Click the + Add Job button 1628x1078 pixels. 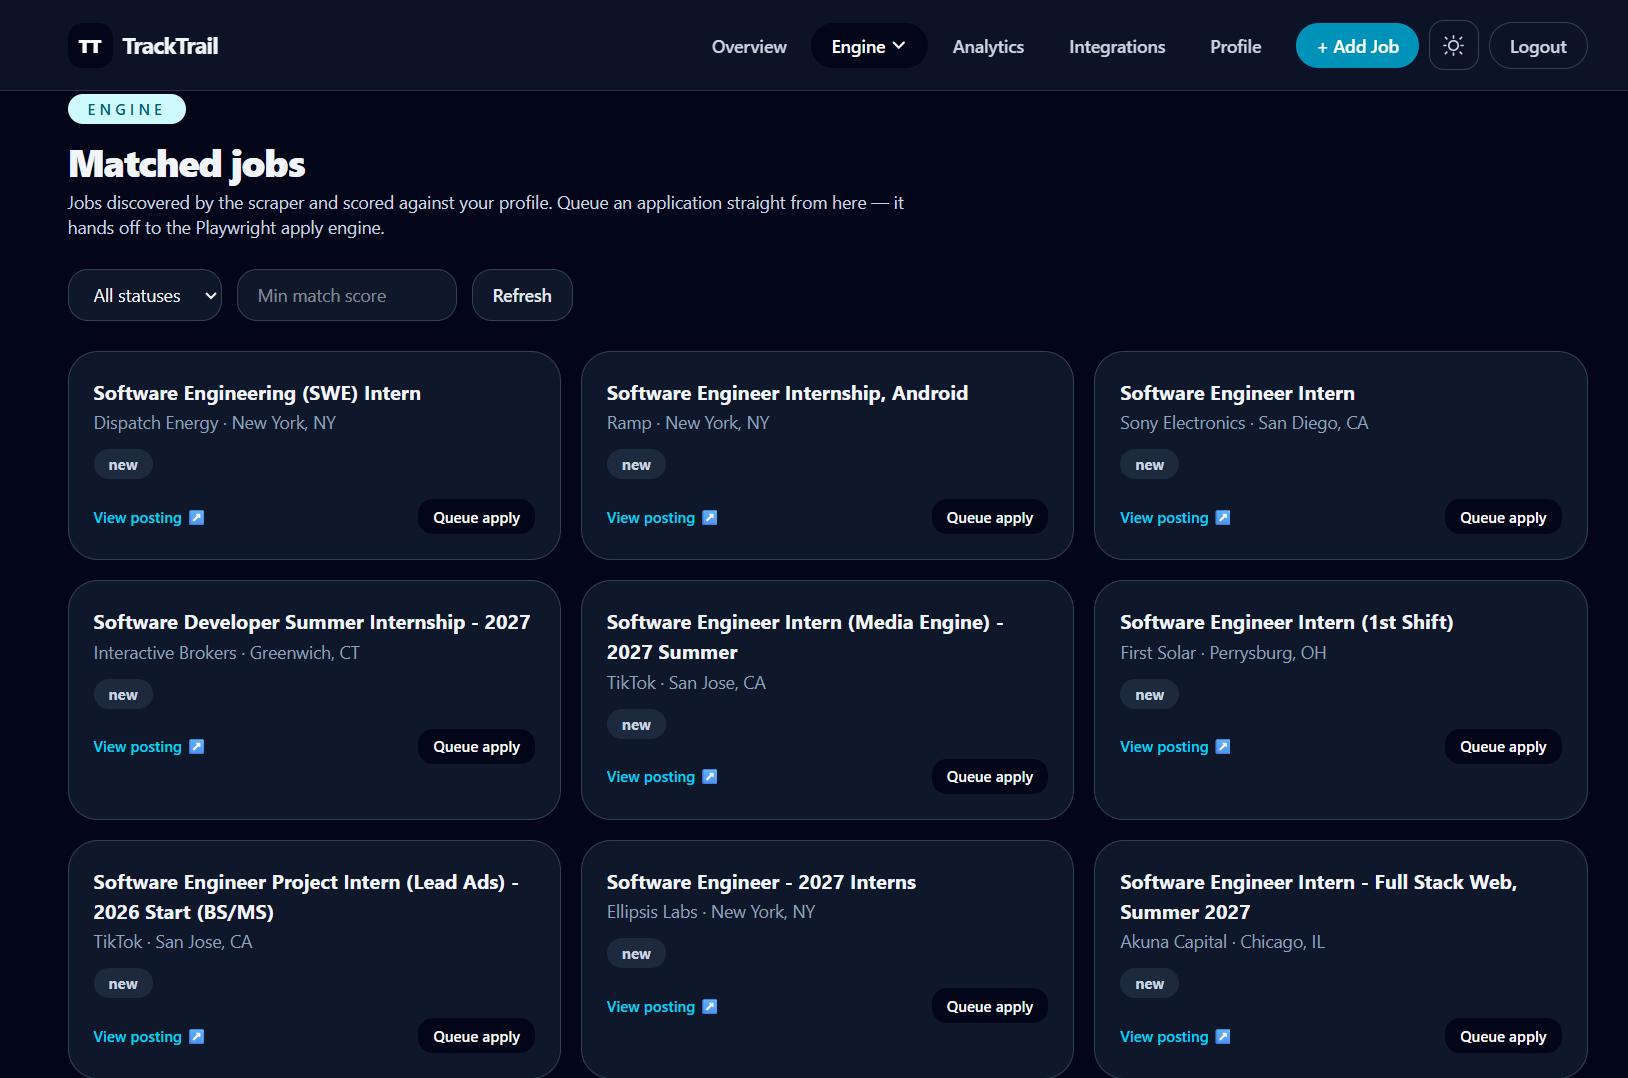[x=1357, y=46]
